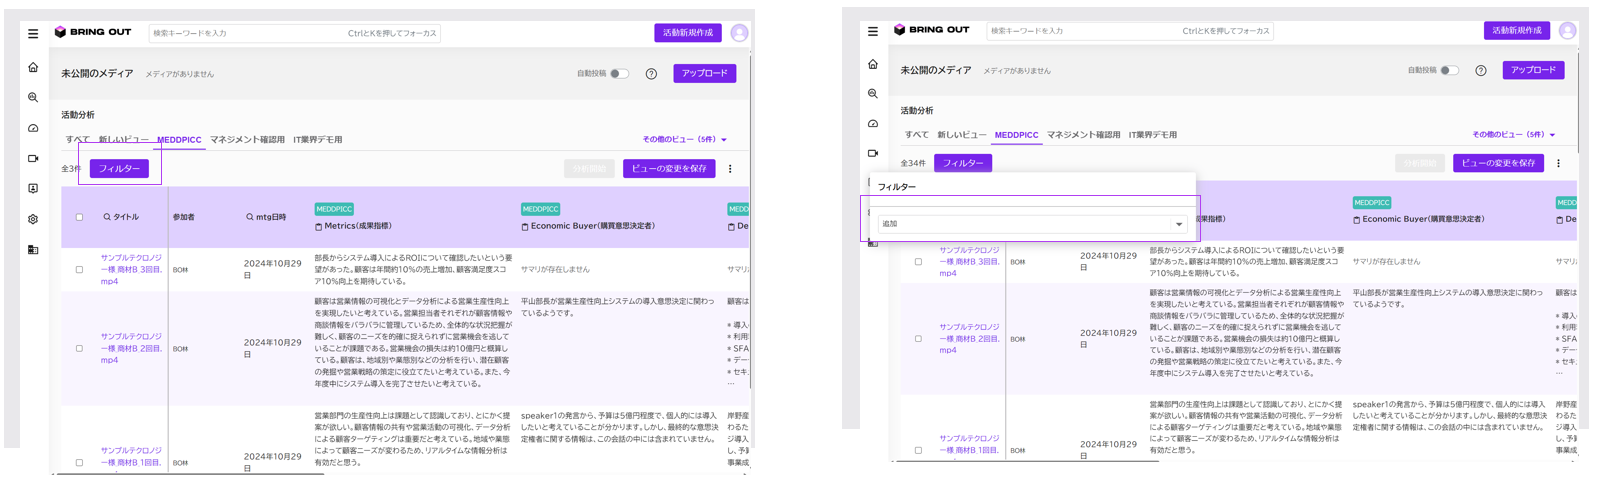Toggle 自動投稿 switch in the 全3件 window

[620, 74]
